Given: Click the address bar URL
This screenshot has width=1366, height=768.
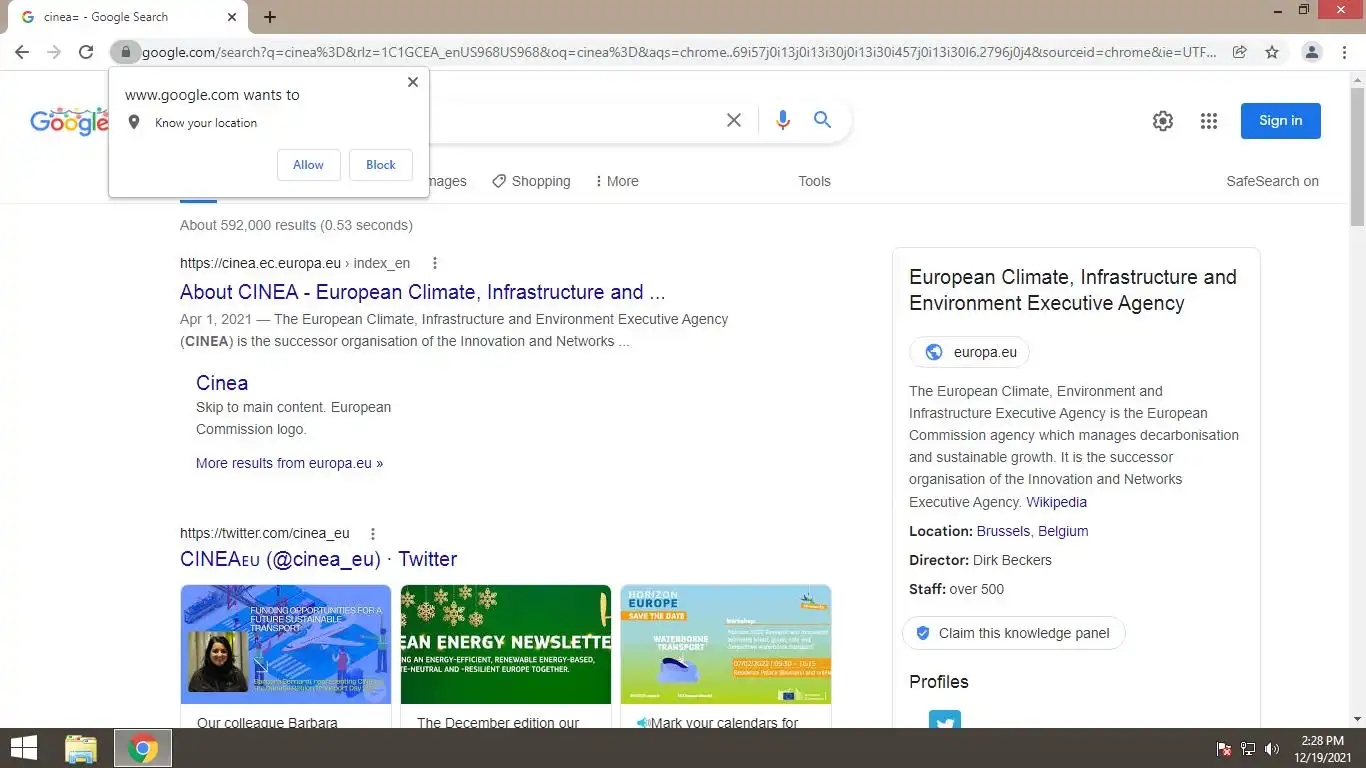Looking at the screenshot, I should click(x=679, y=52).
